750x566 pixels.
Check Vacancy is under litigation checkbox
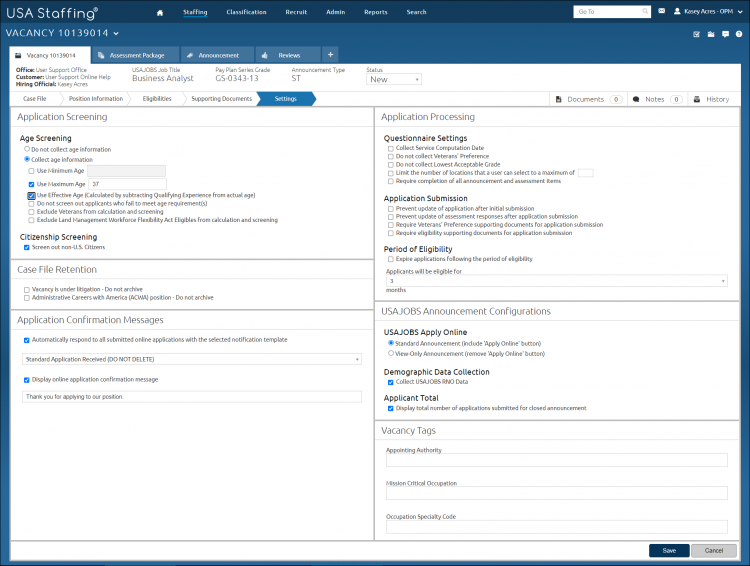point(27,289)
